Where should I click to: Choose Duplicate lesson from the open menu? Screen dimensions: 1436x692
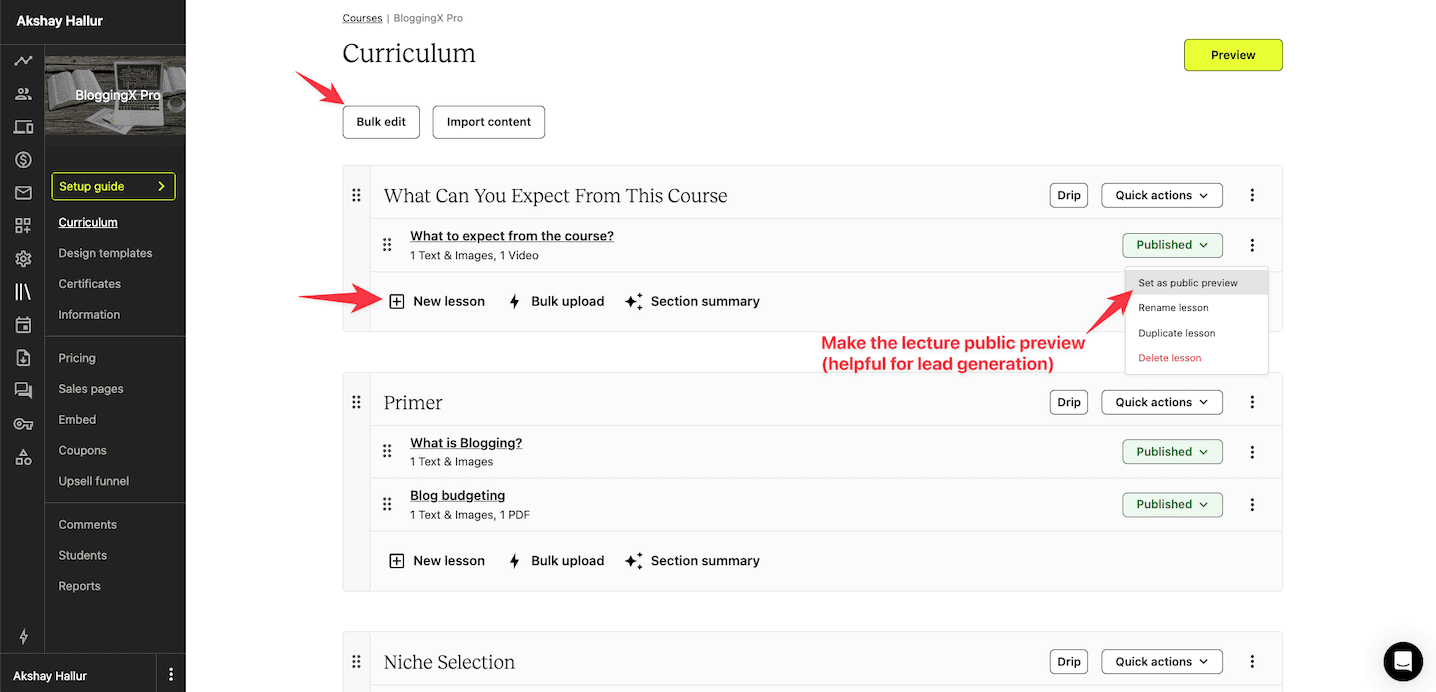(x=1176, y=333)
